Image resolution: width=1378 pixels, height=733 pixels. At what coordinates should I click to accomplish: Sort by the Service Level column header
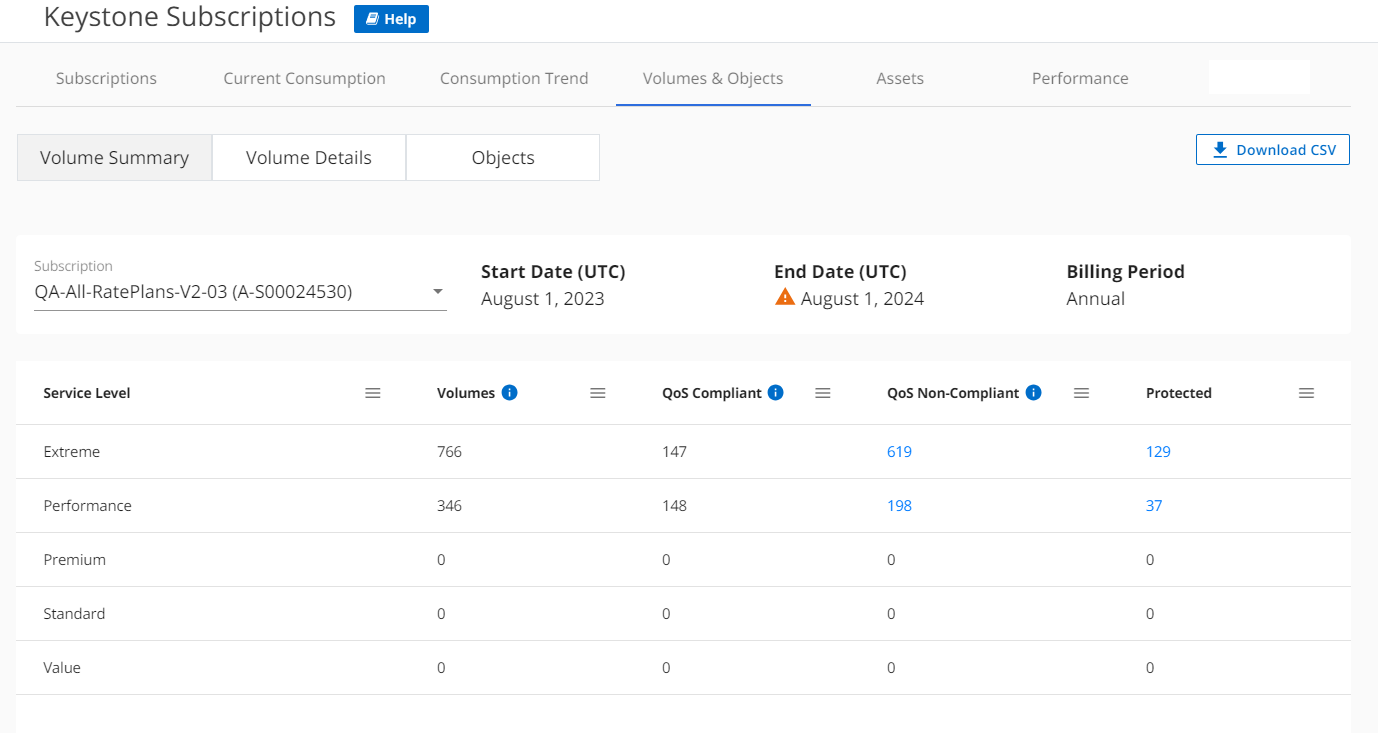[87, 393]
